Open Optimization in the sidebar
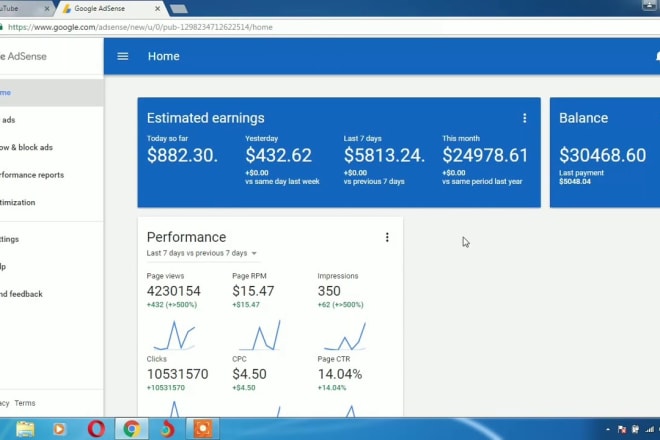The height and width of the screenshot is (440, 660). pyautogui.click(x=51, y=203)
